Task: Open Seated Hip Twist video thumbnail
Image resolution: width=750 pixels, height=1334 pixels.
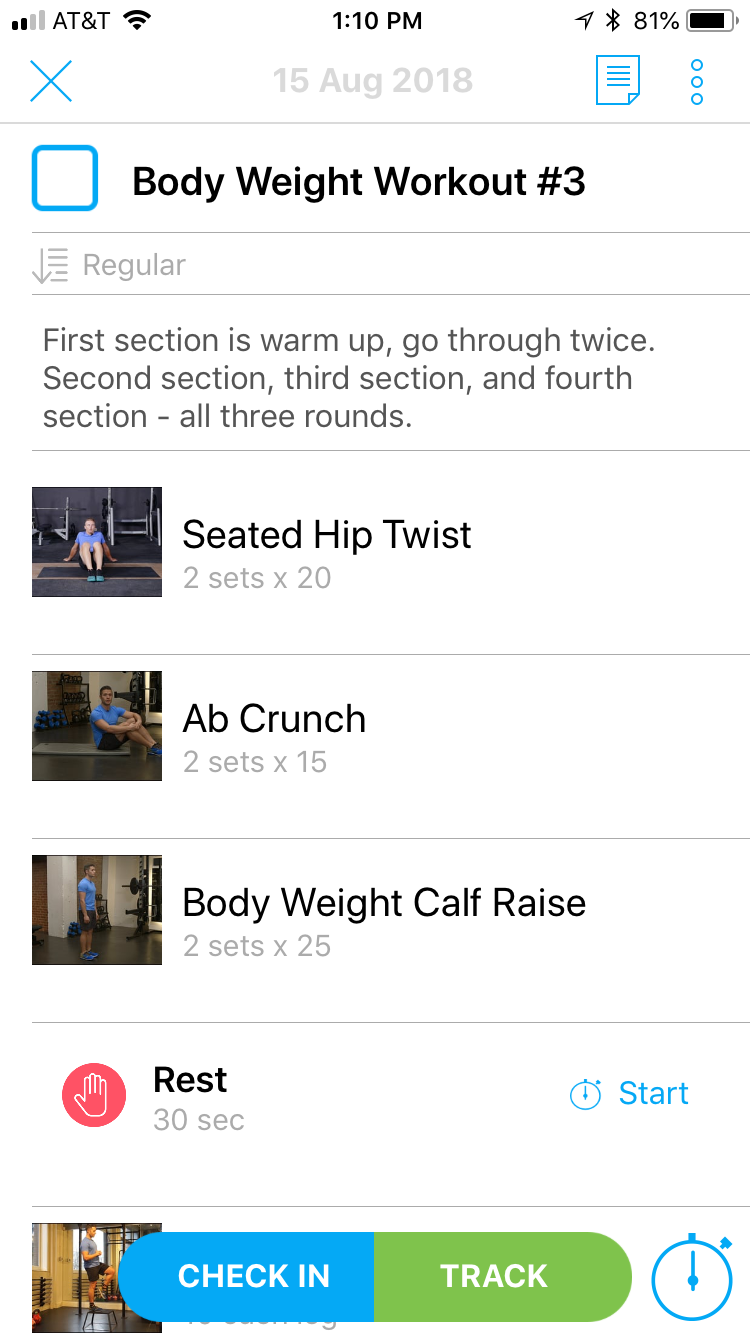Action: click(x=97, y=543)
